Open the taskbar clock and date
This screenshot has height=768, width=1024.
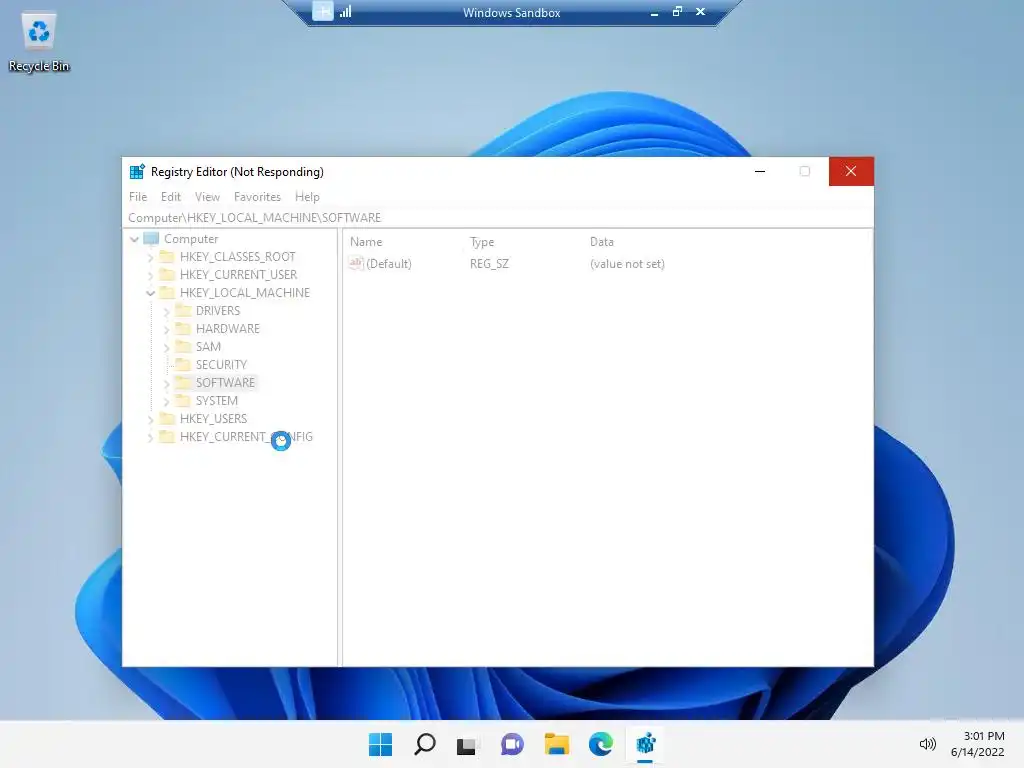click(978, 744)
